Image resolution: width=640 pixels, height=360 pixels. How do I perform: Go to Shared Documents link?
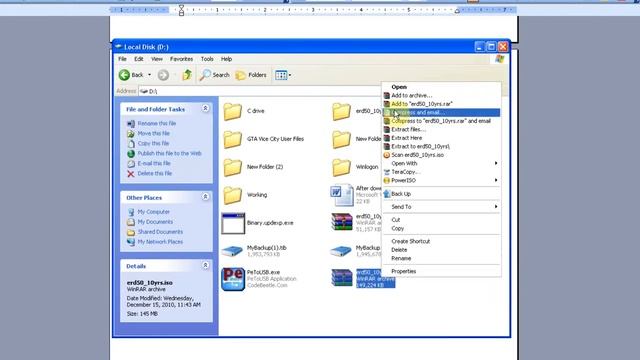[x=160, y=232]
